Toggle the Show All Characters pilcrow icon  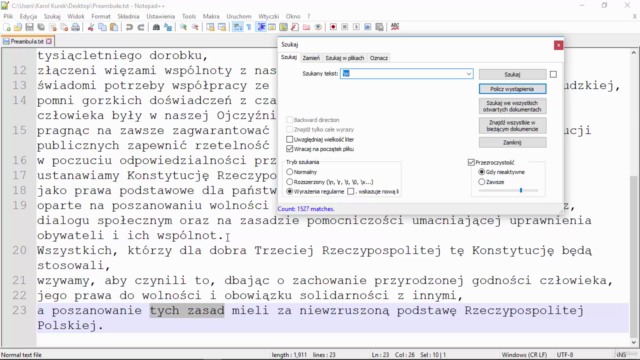(x=249, y=27)
